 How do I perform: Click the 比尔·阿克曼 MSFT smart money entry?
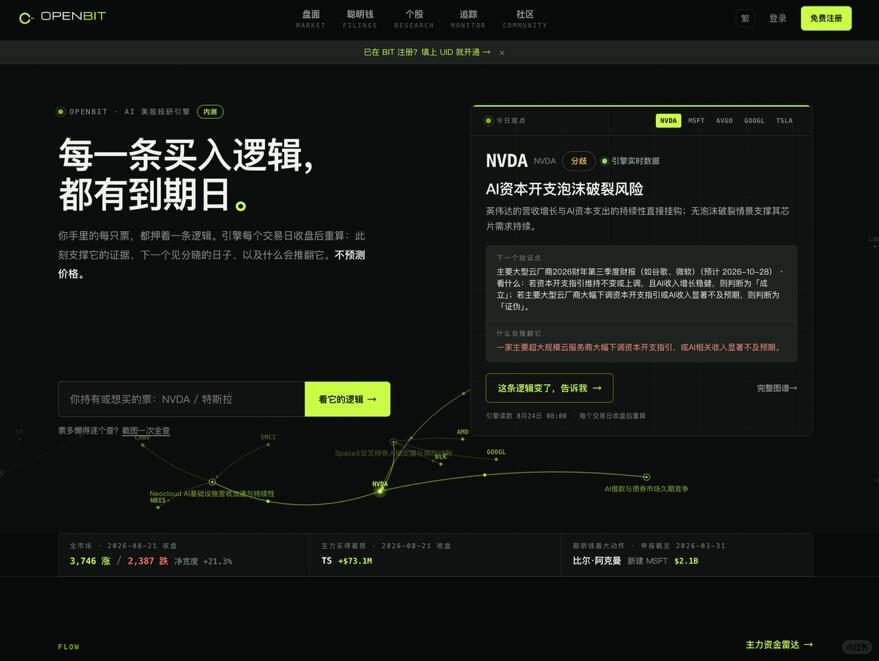pyautogui.click(x=635, y=561)
